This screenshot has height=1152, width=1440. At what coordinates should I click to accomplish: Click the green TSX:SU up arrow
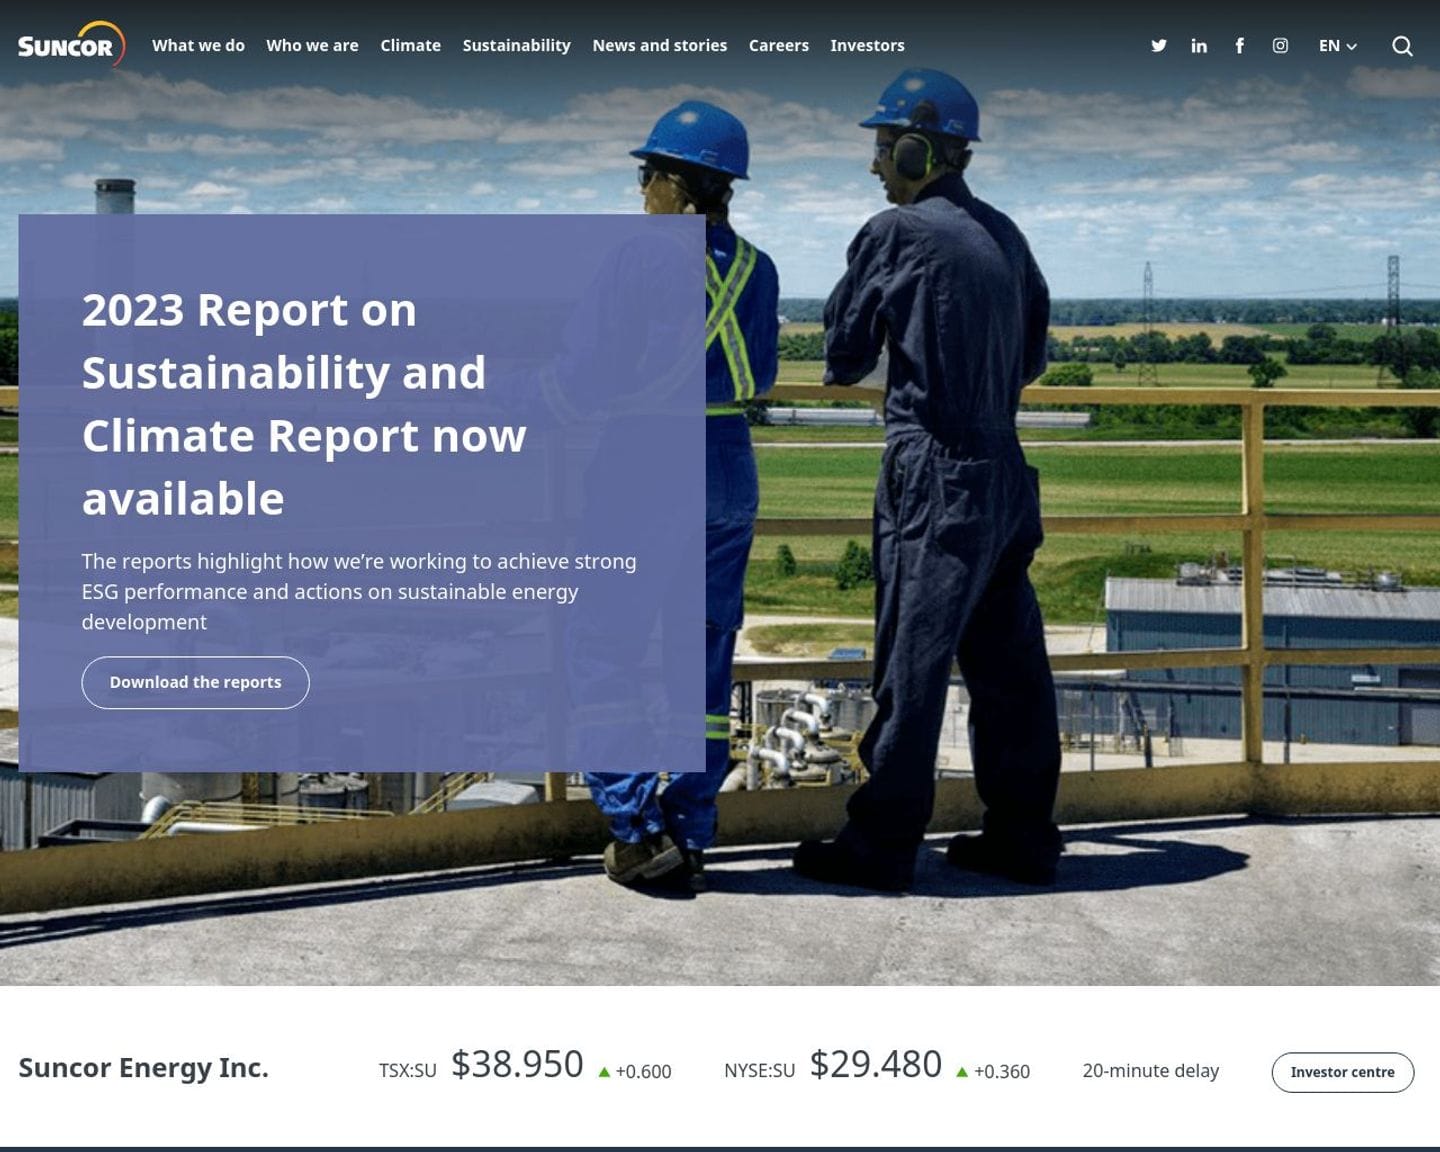[x=604, y=1072]
